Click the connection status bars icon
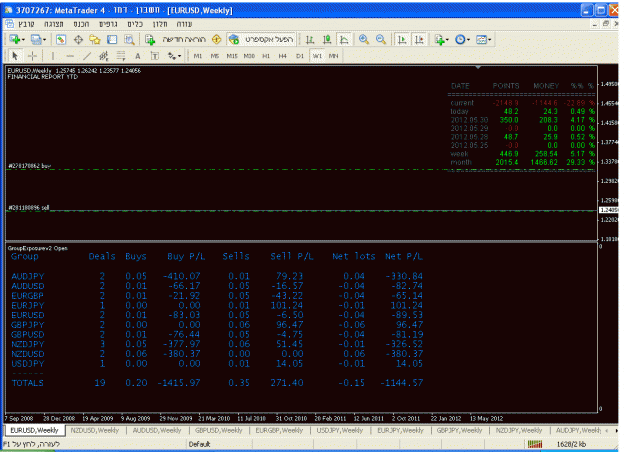625x452 pixels. (x=535, y=444)
